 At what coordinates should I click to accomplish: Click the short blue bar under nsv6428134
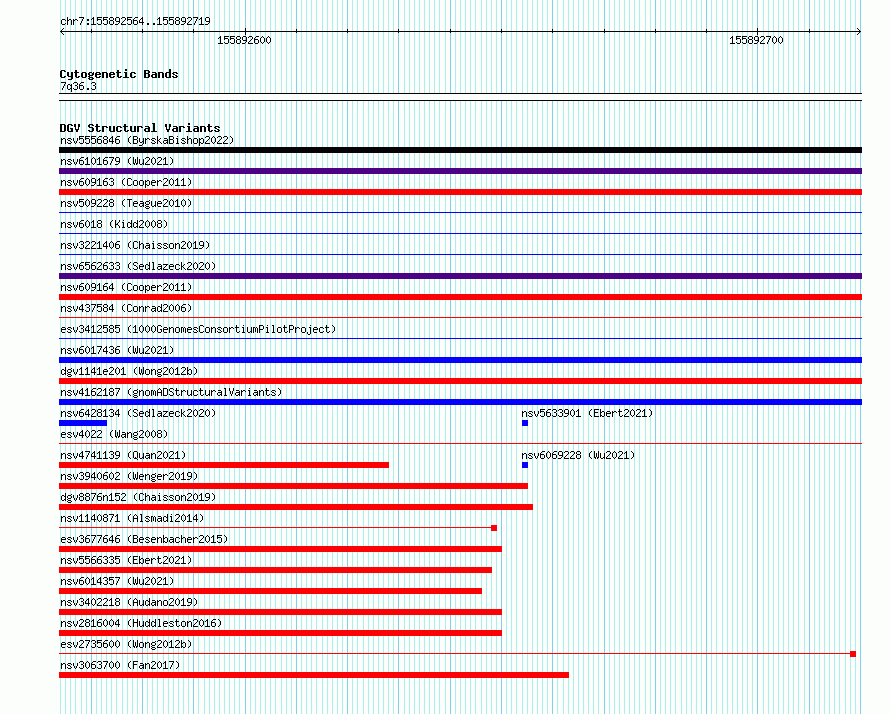[83, 423]
